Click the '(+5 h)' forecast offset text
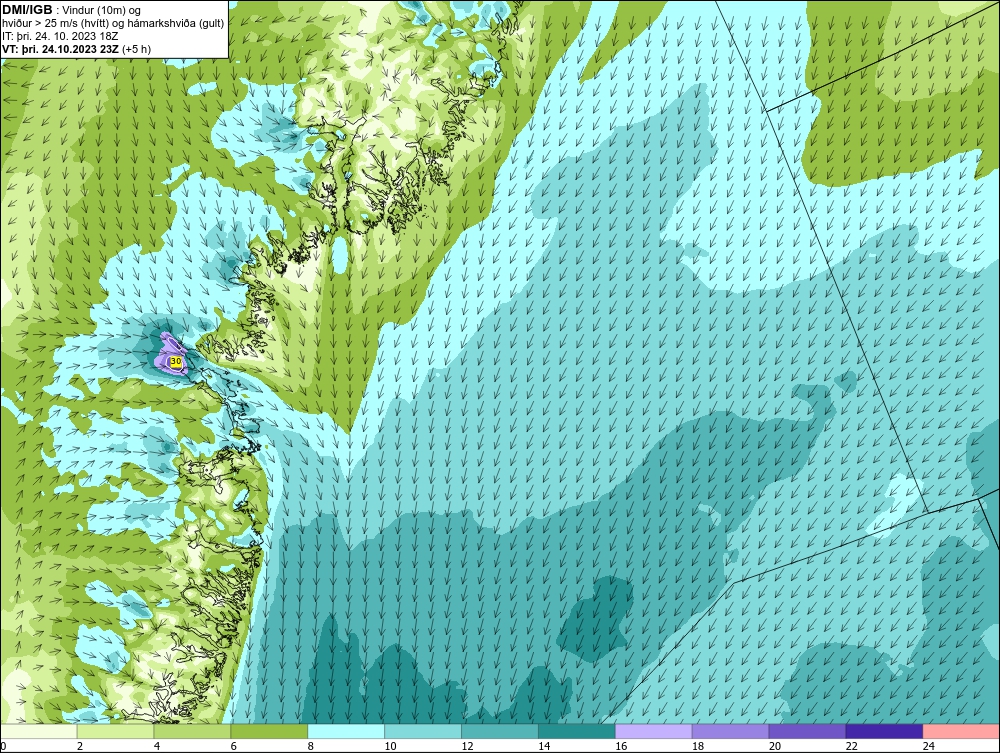The image size is (1000, 753). (136, 49)
